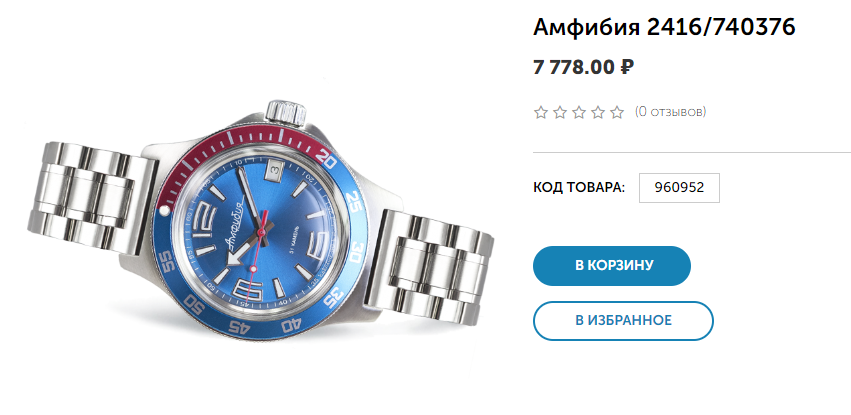Click the product code field 960952

coord(679,188)
